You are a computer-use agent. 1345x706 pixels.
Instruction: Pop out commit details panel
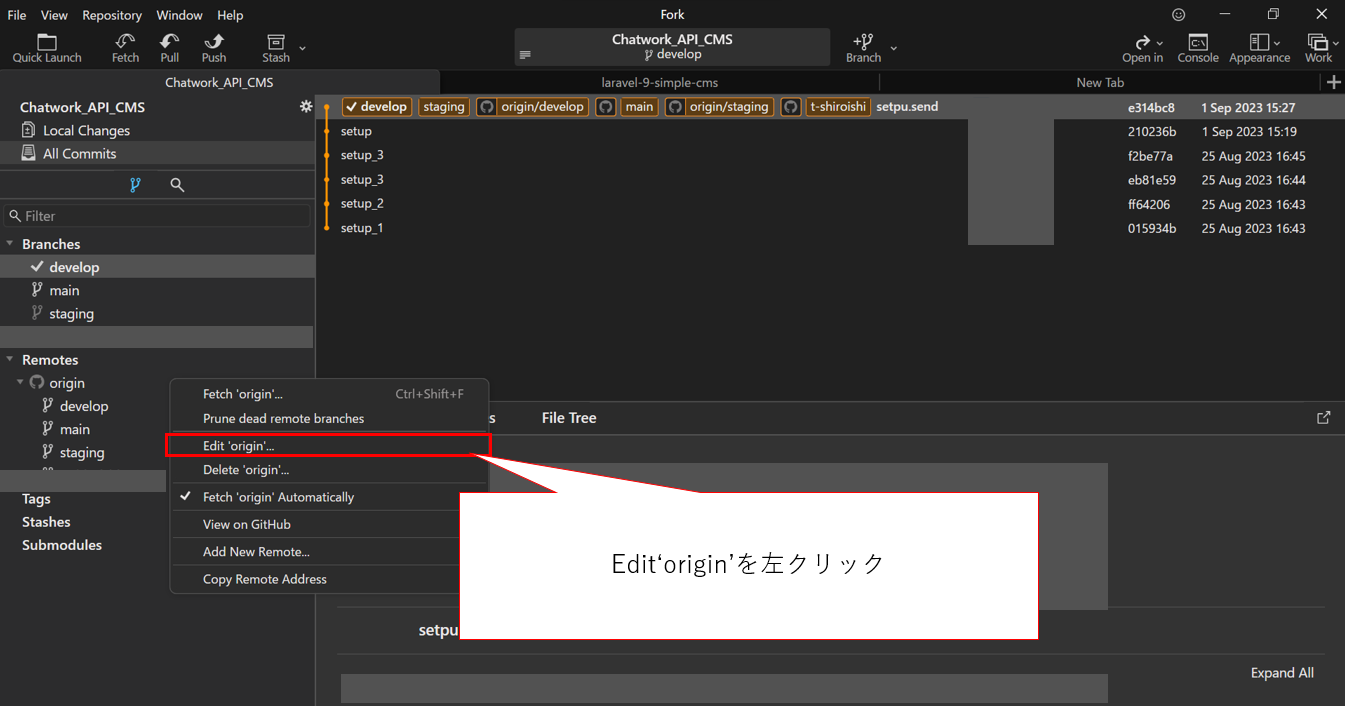(x=1324, y=418)
